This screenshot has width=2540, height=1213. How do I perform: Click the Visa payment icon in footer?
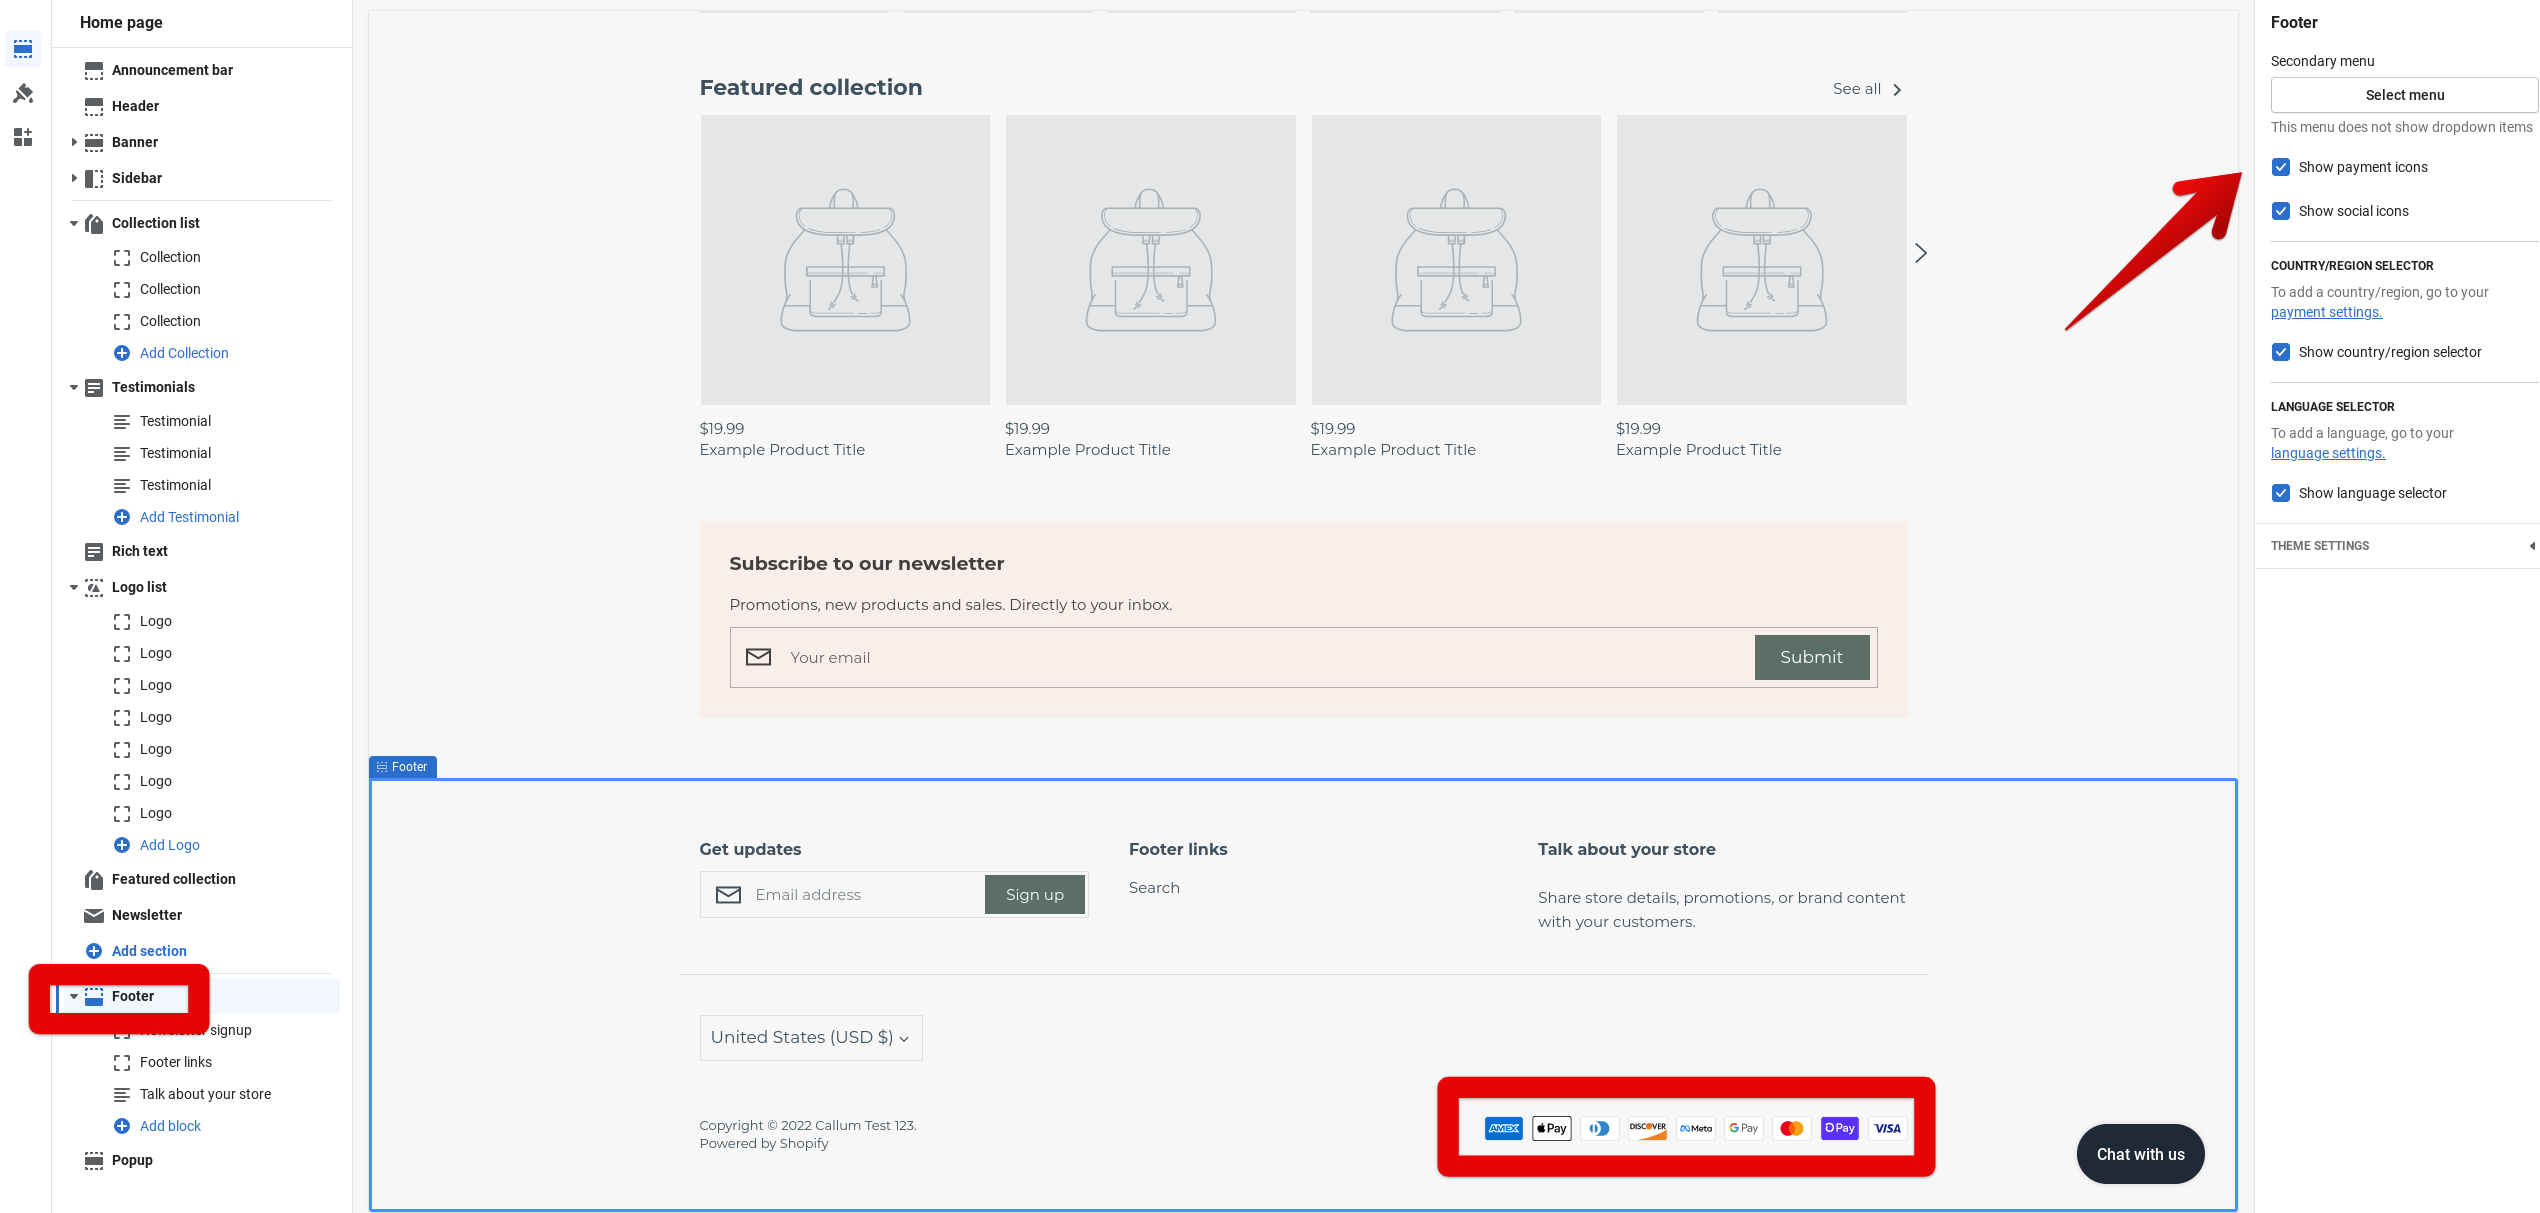tap(1887, 1128)
